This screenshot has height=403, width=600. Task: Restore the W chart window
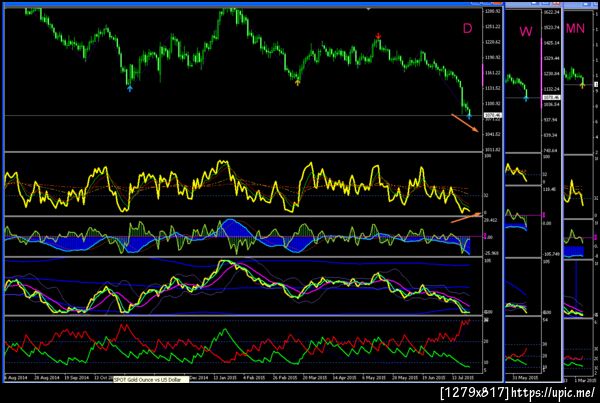point(545,3)
